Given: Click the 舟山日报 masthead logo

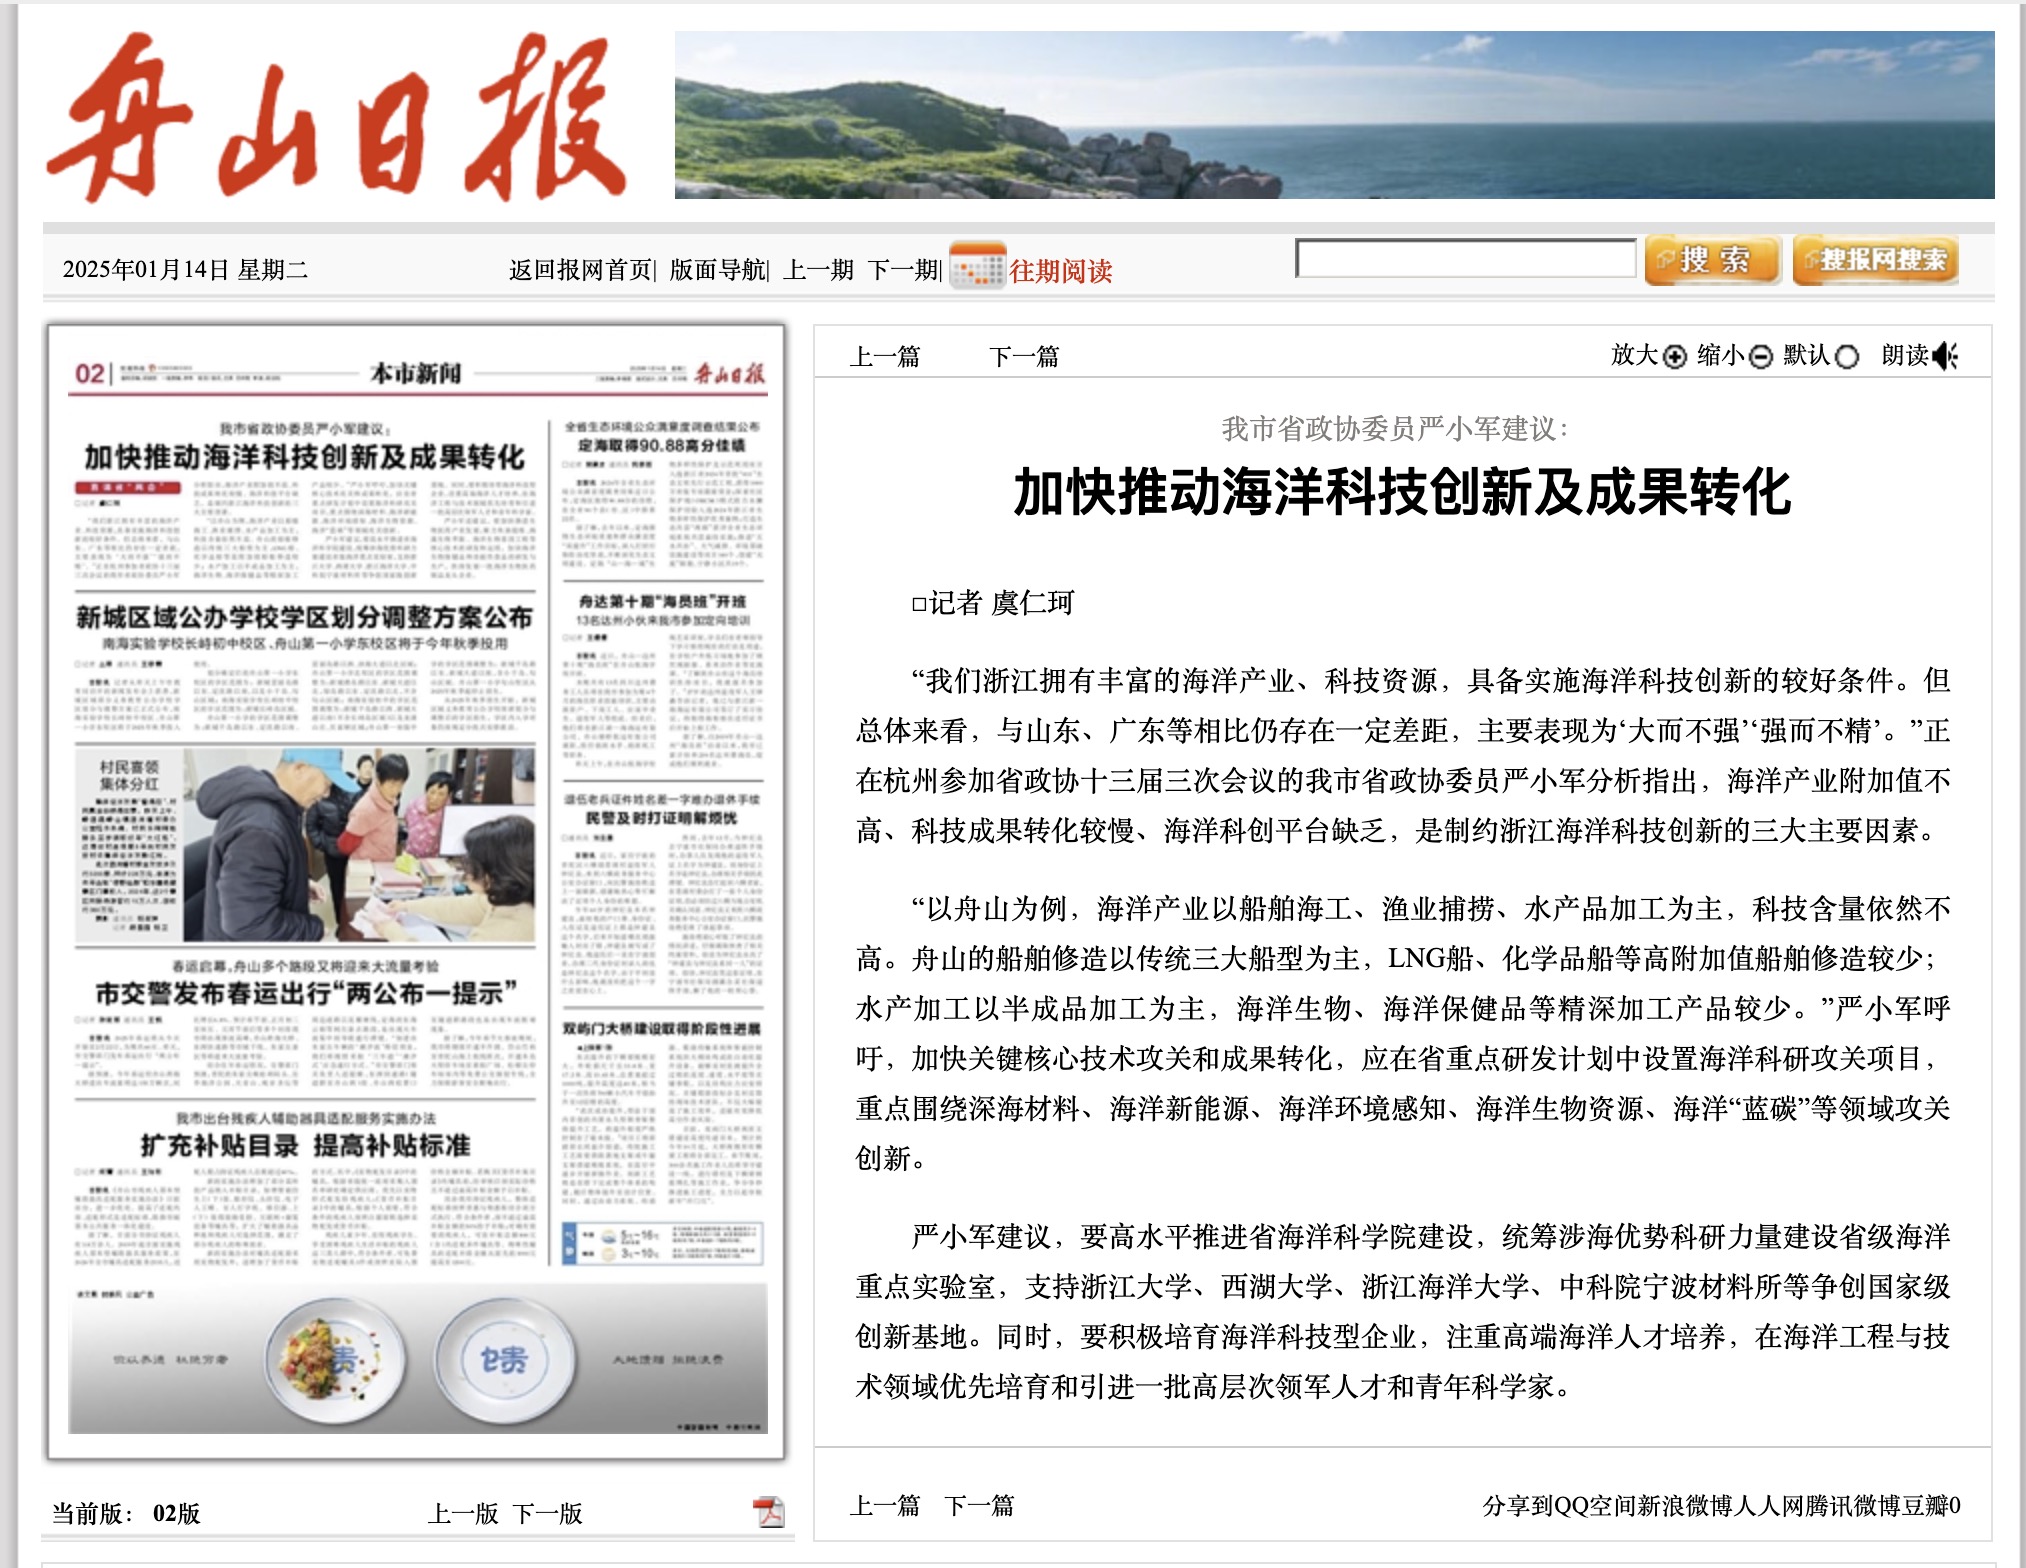Looking at the screenshot, I should [337, 117].
